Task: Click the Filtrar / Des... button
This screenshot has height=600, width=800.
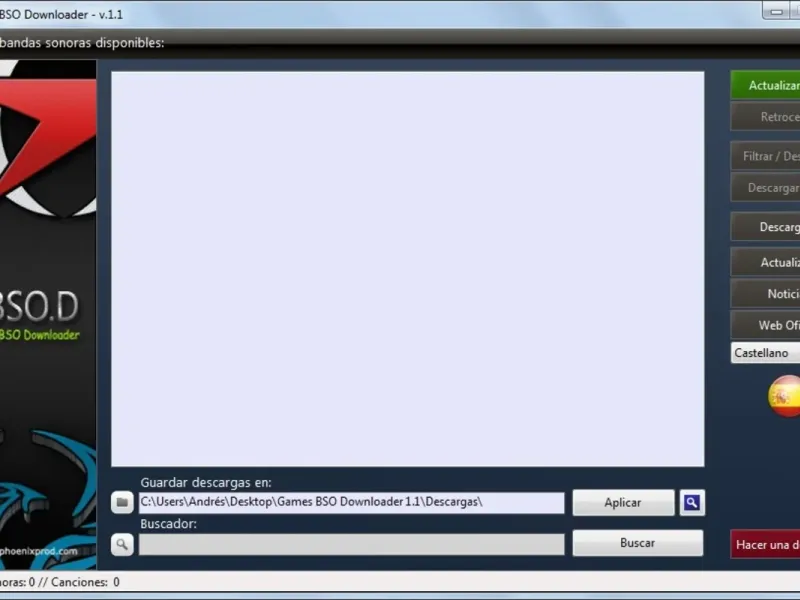Action: pos(765,156)
